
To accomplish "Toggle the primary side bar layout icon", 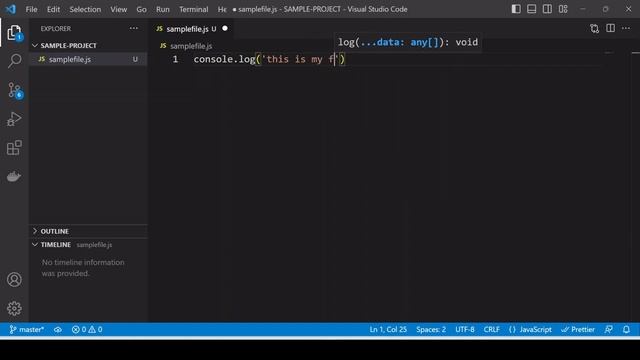I will [x=516, y=9].
